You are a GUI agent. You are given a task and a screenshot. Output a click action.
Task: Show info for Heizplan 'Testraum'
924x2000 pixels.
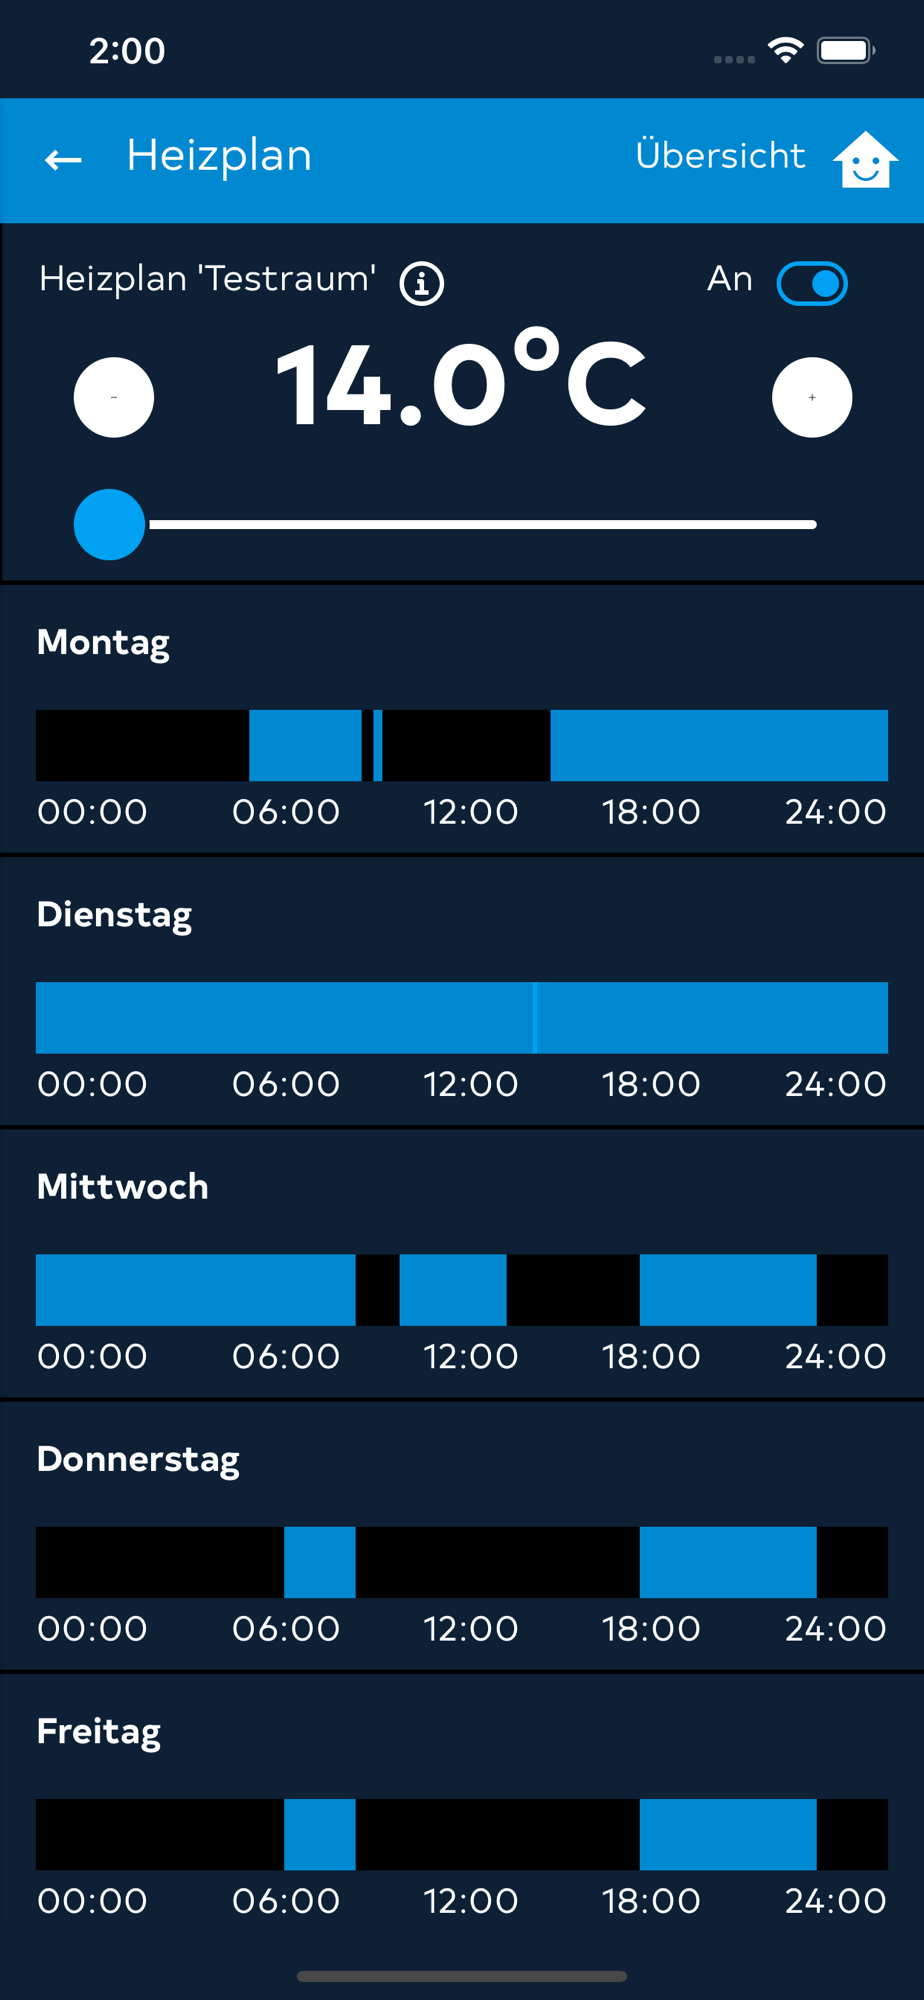pyautogui.click(x=422, y=284)
